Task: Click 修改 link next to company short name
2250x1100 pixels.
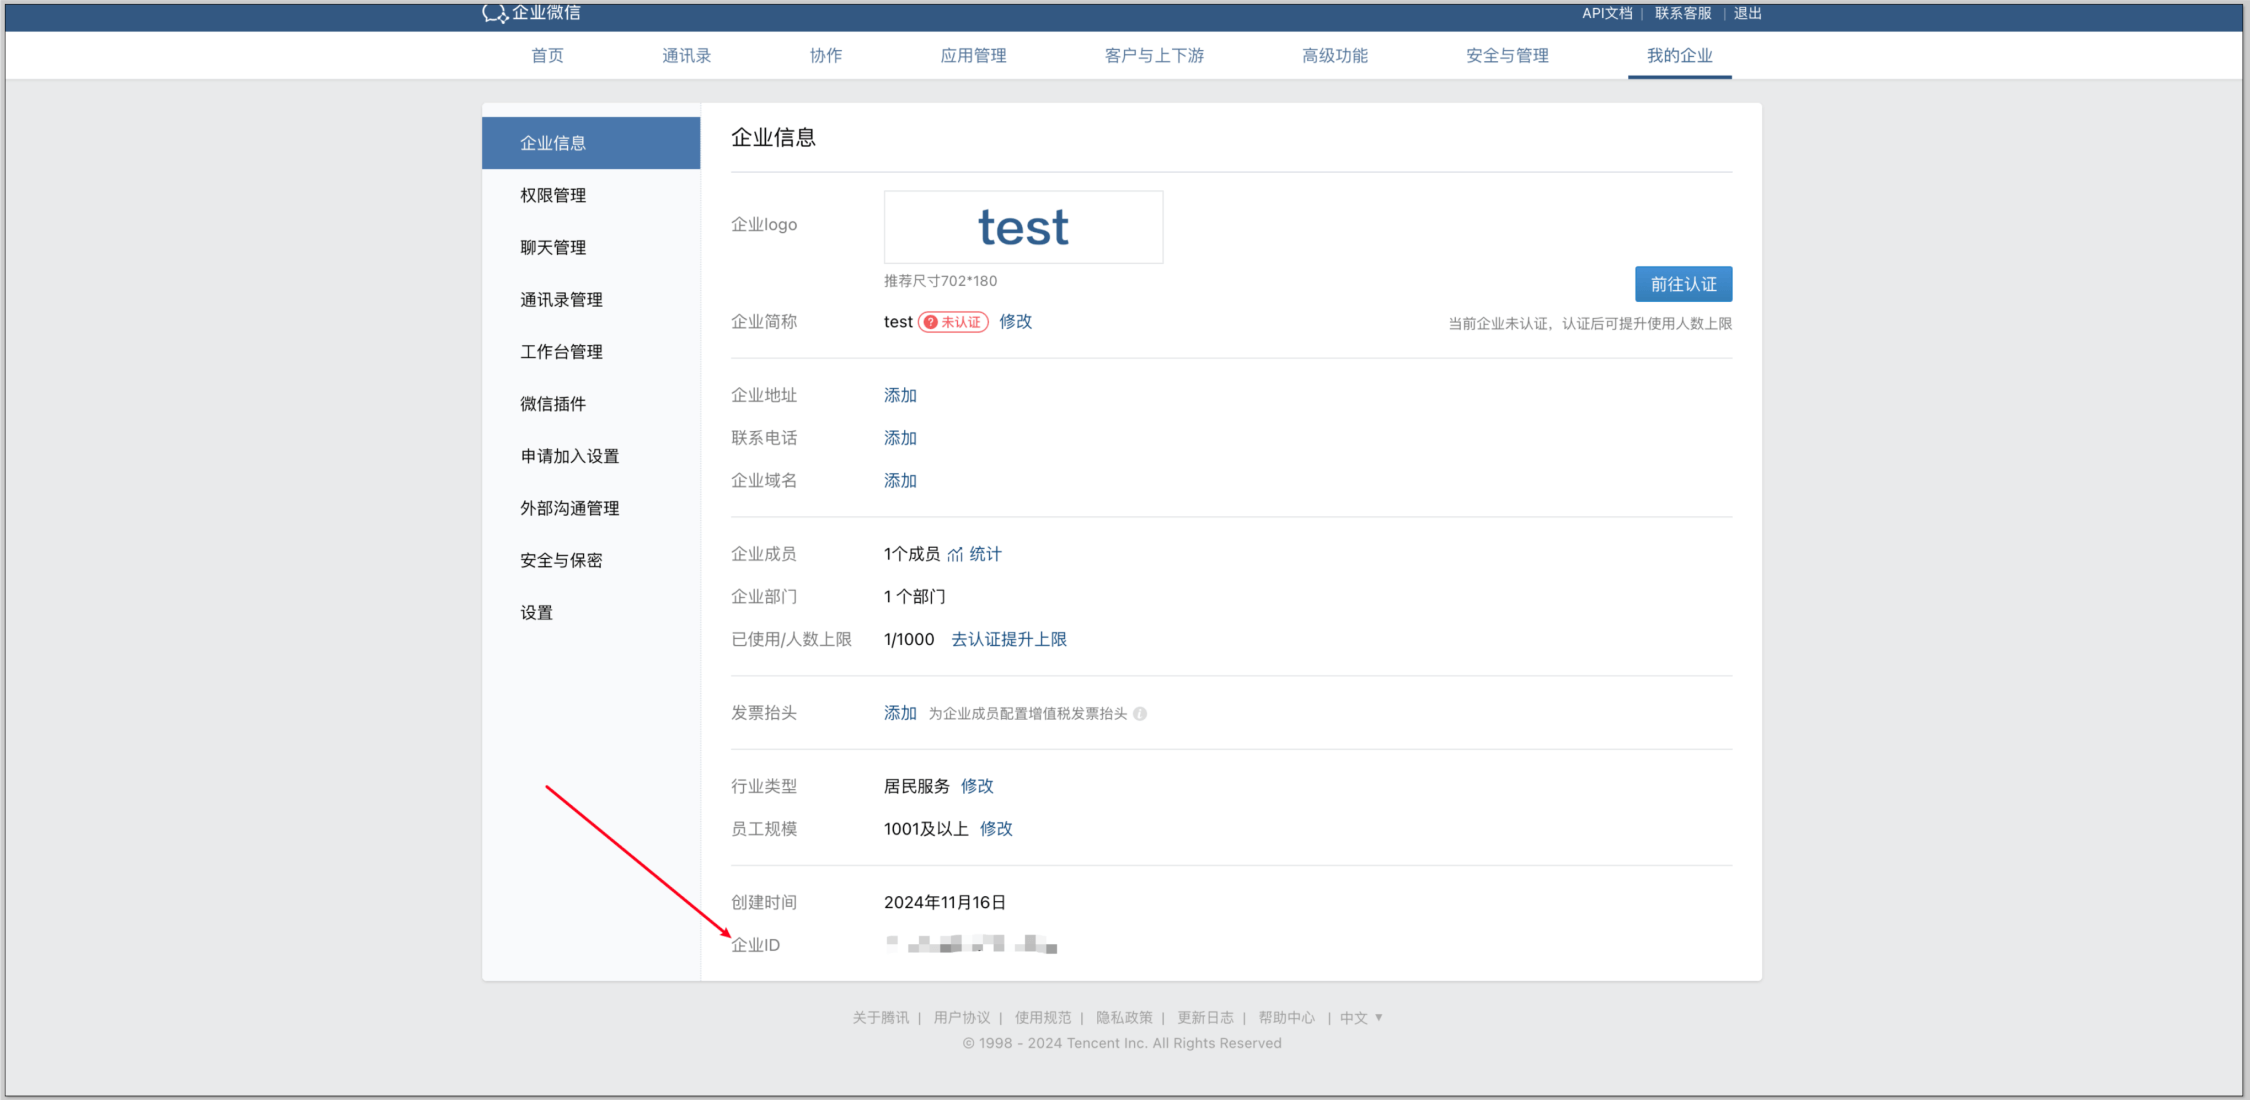Action: click(1015, 322)
